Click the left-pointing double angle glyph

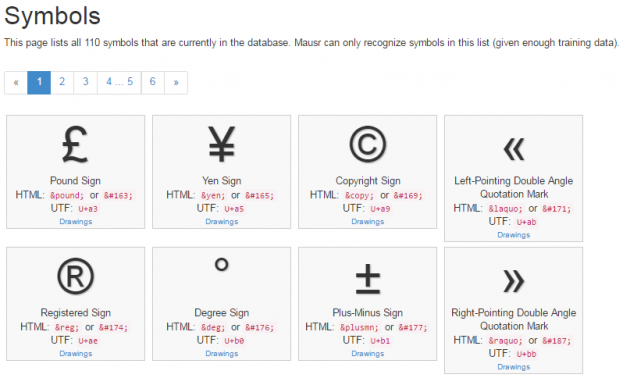(x=514, y=149)
